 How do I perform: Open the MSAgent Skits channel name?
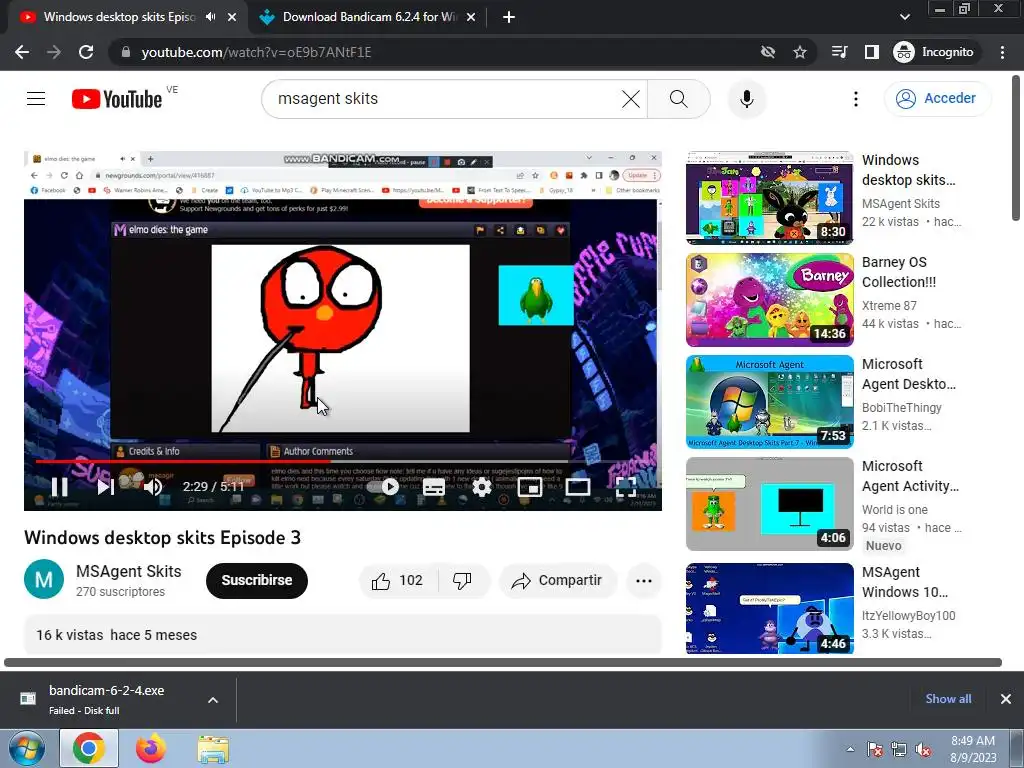[129, 571]
